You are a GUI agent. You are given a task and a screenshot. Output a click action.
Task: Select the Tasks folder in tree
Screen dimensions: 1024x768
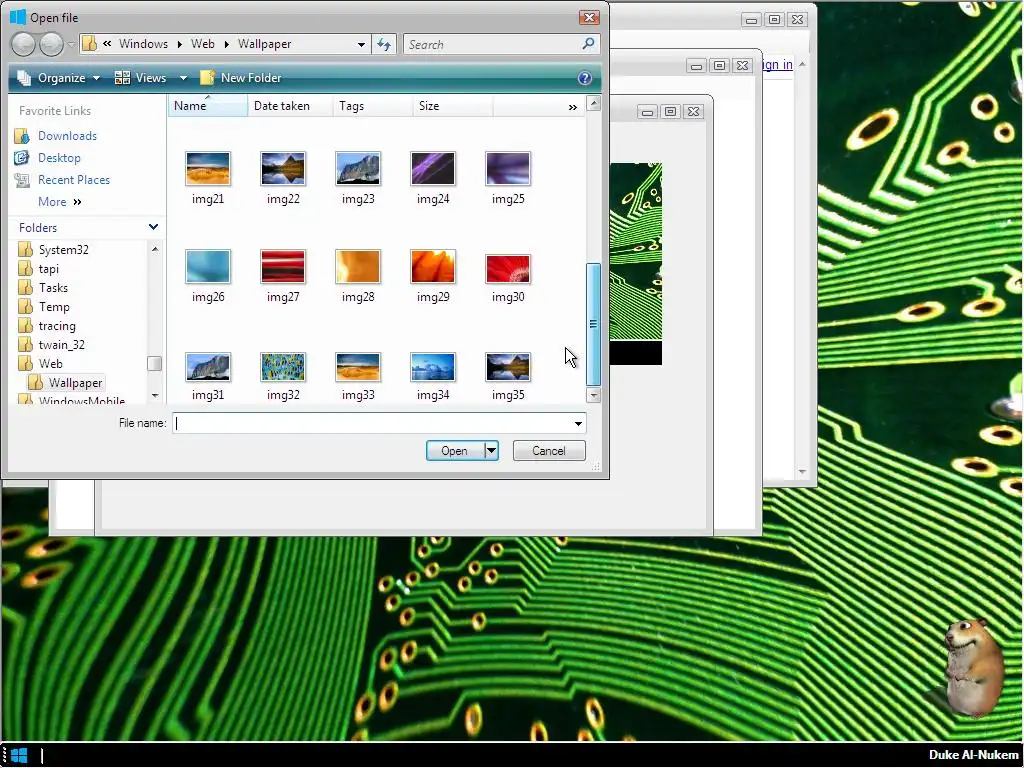pyautogui.click(x=44, y=287)
